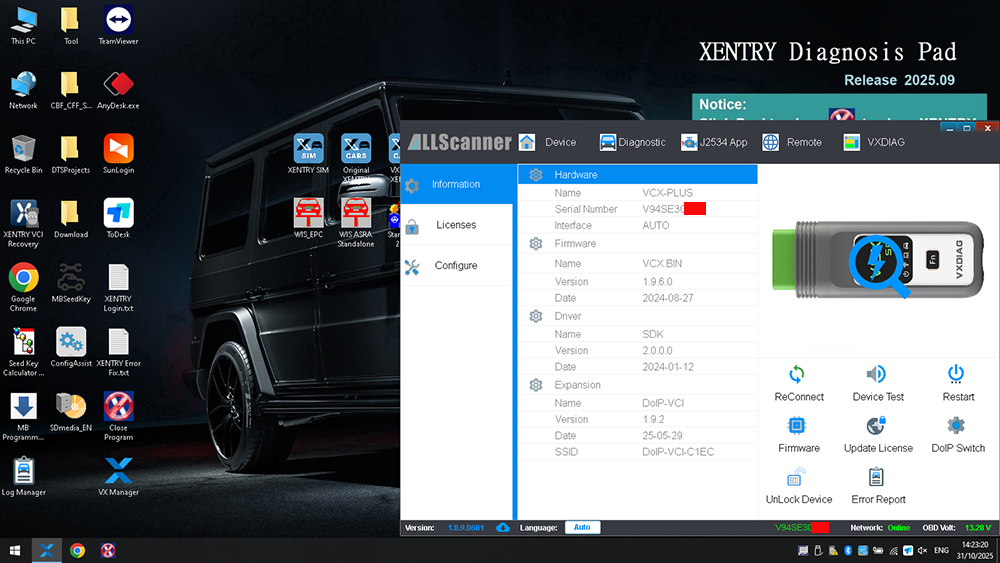Screen dimensions: 1000x563
Task: Open the Error Report
Action: click(x=877, y=478)
